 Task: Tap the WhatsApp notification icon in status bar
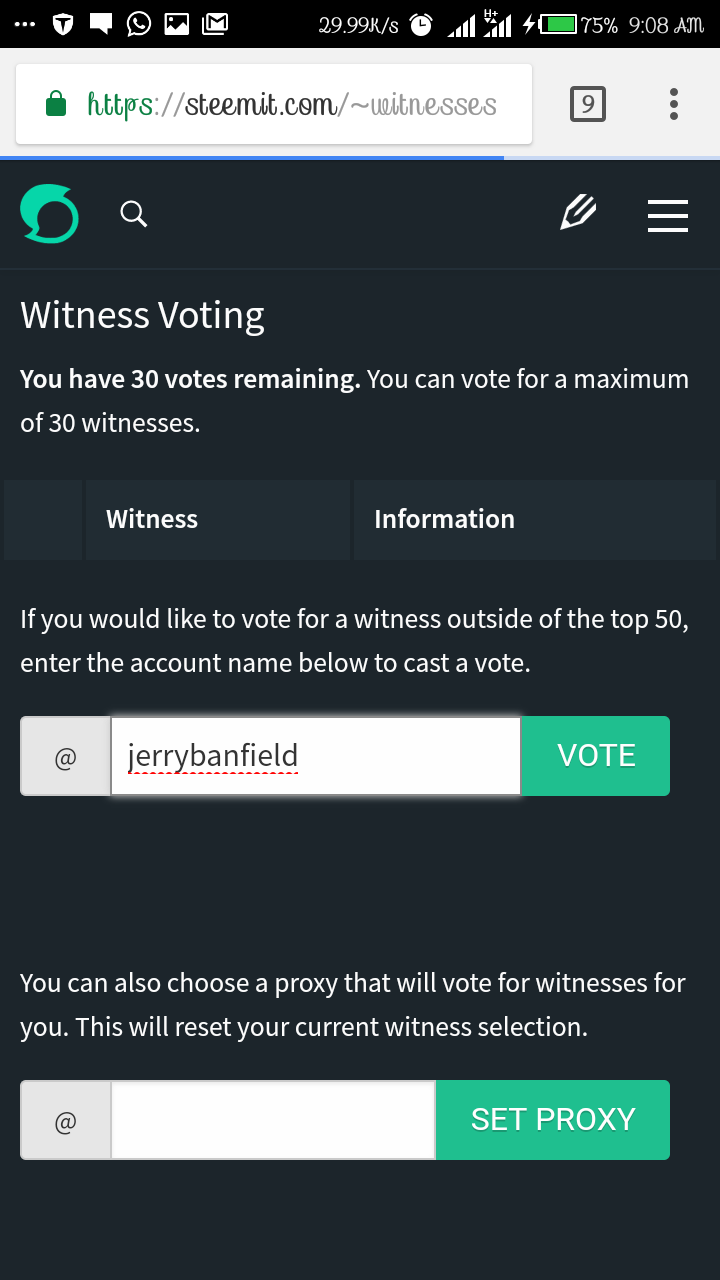[x=139, y=24]
